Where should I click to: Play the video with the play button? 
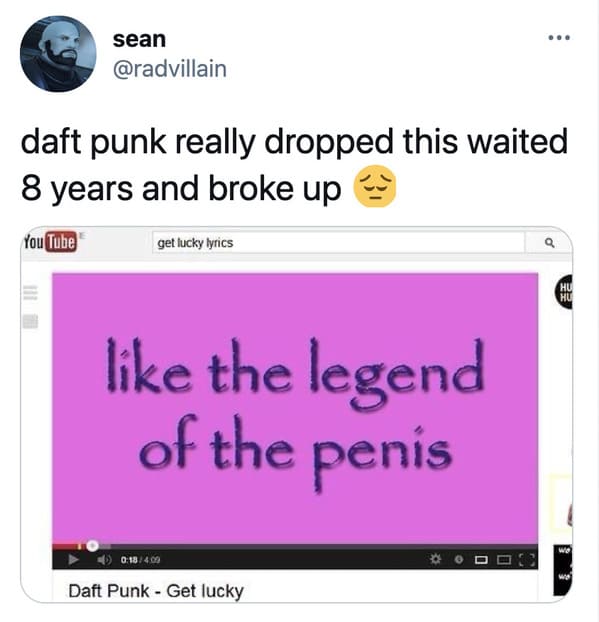click(x=73, y=559)
